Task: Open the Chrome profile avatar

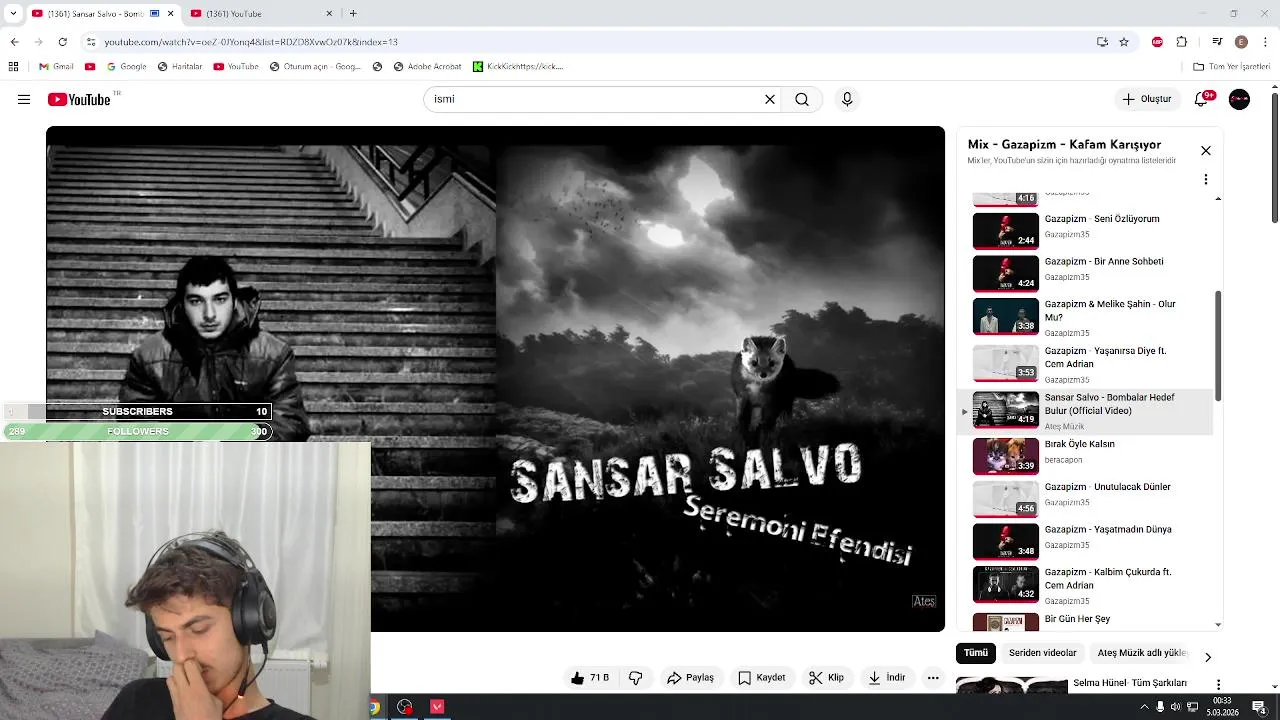Action: [1241, 42]
